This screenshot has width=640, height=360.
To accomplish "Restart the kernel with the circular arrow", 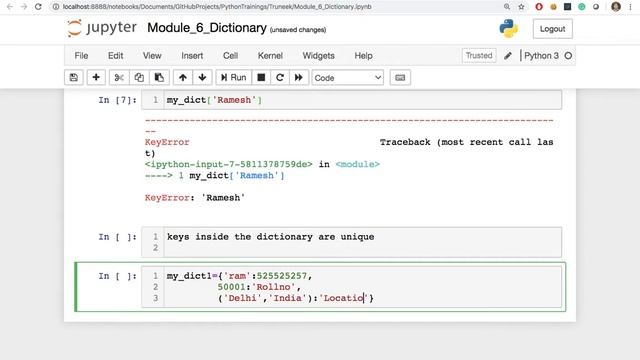I will tap(280, 78).
